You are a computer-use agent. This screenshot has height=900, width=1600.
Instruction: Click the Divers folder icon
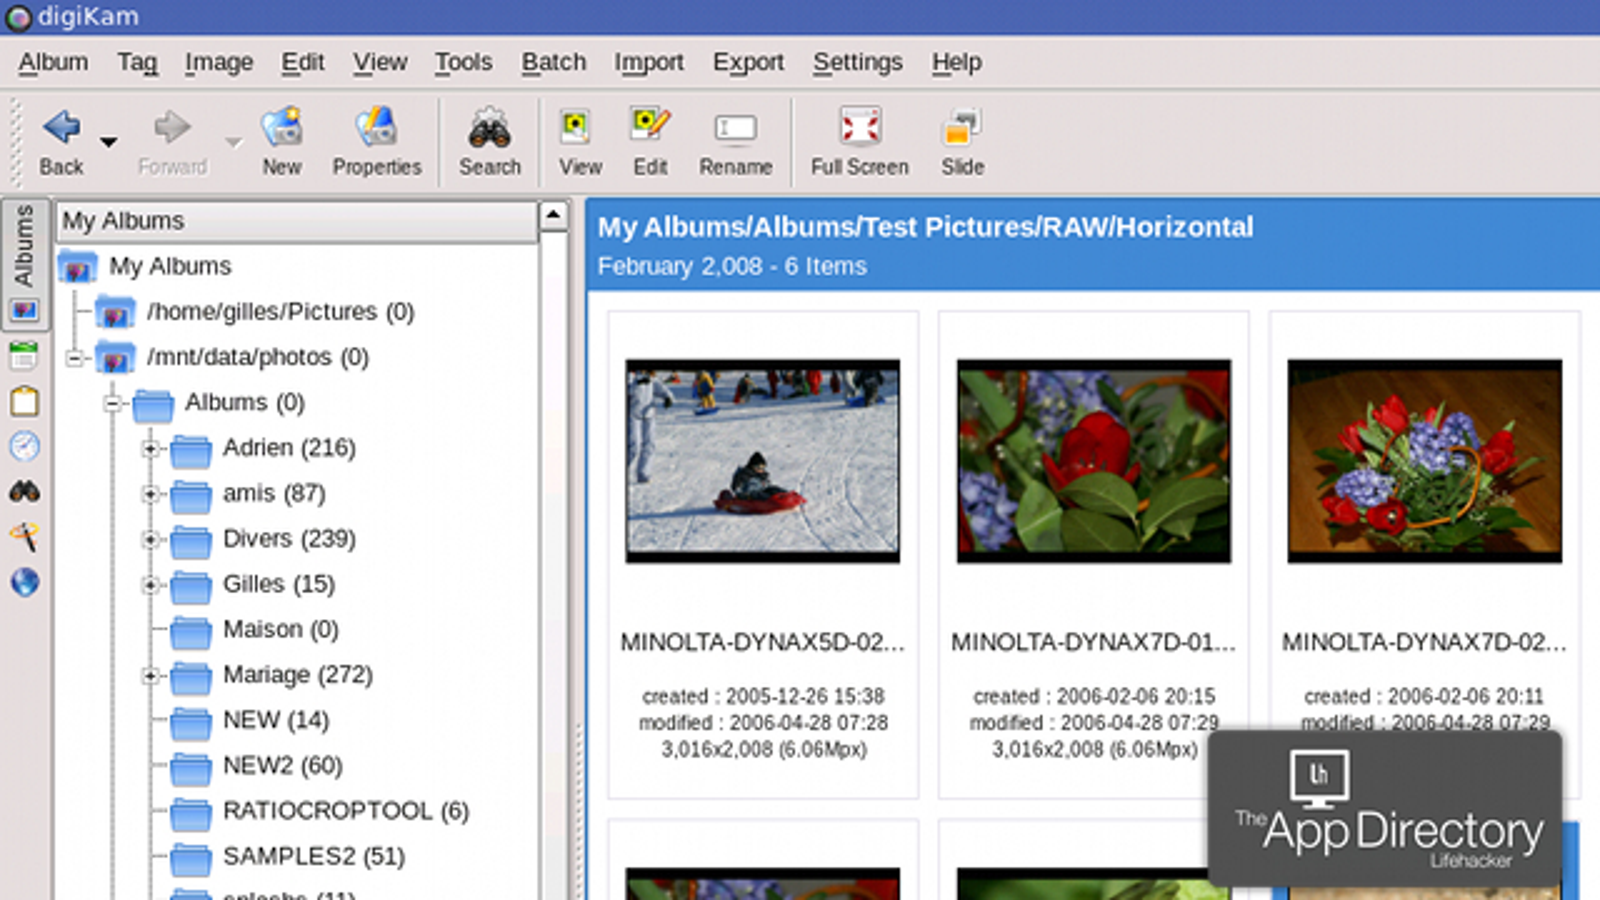coord(190,541)
